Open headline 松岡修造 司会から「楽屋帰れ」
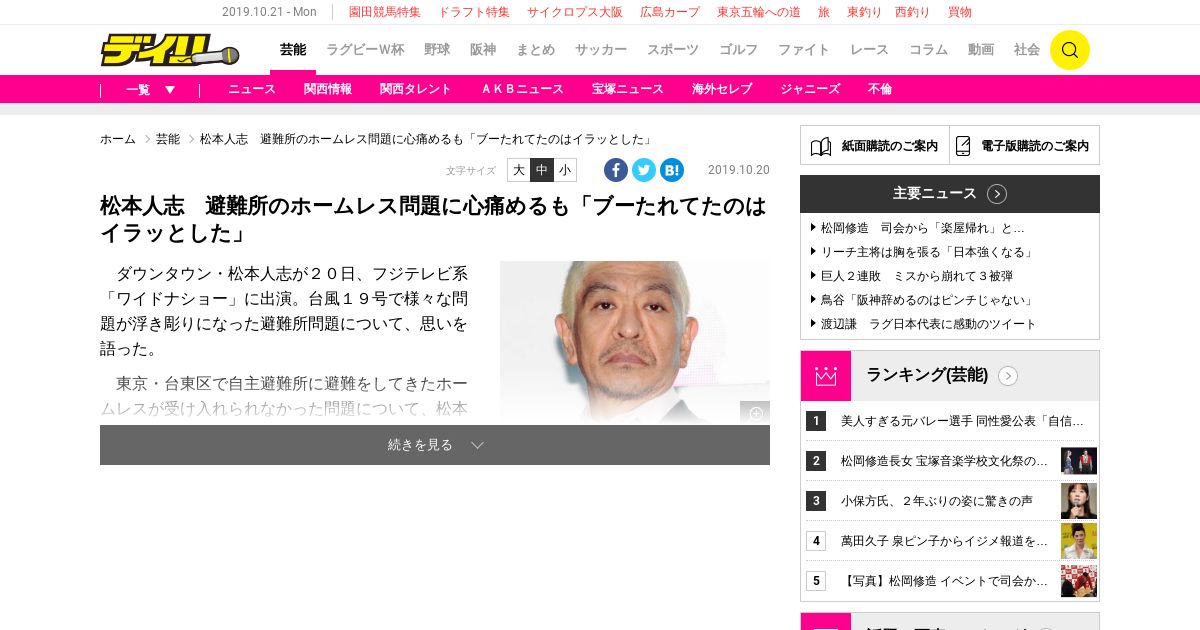Image resolution: width=1200 pixels, height=630 pixels. point(923,228)
